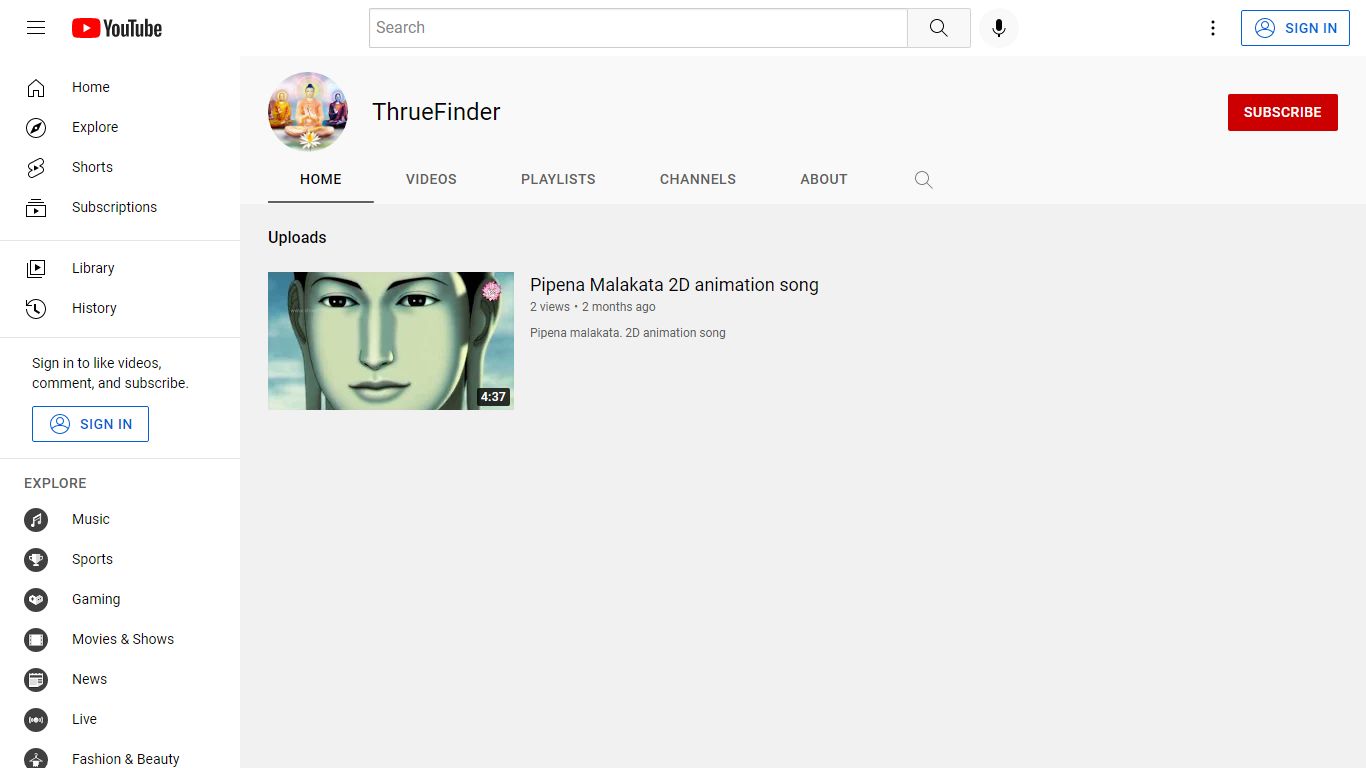Screen dimensions: 1366x768
Task: Start voice search with microphone
Action: click(998, 28)
